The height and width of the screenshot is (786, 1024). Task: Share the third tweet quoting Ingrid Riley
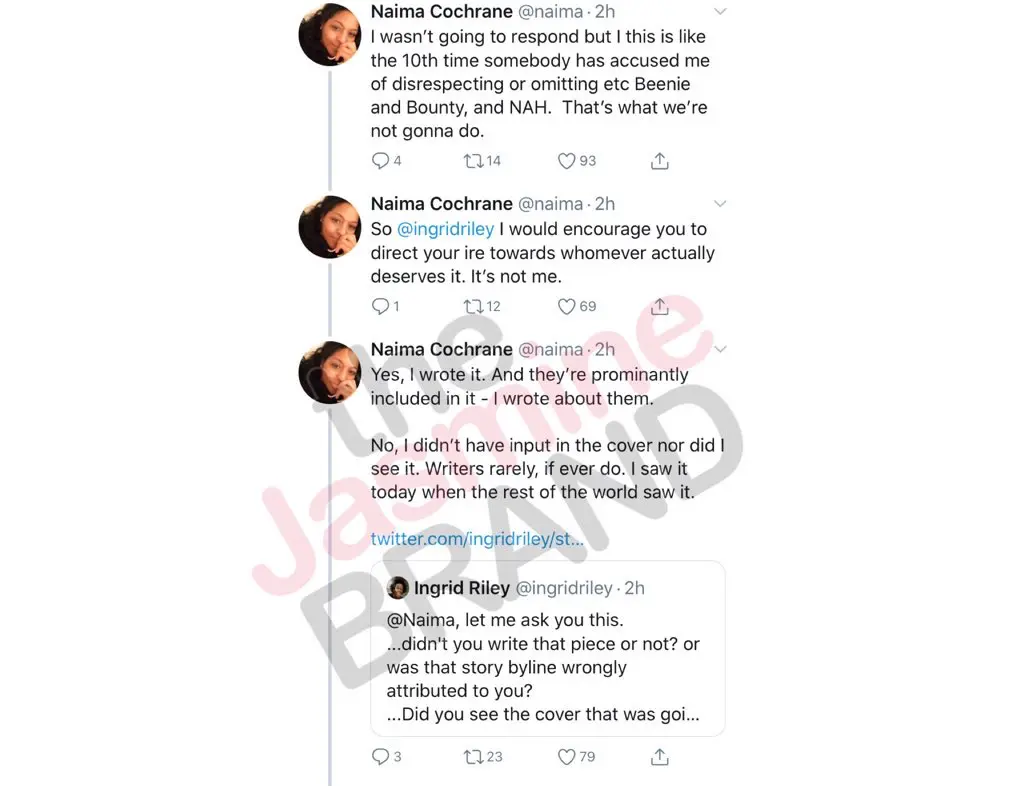(660, 757)
